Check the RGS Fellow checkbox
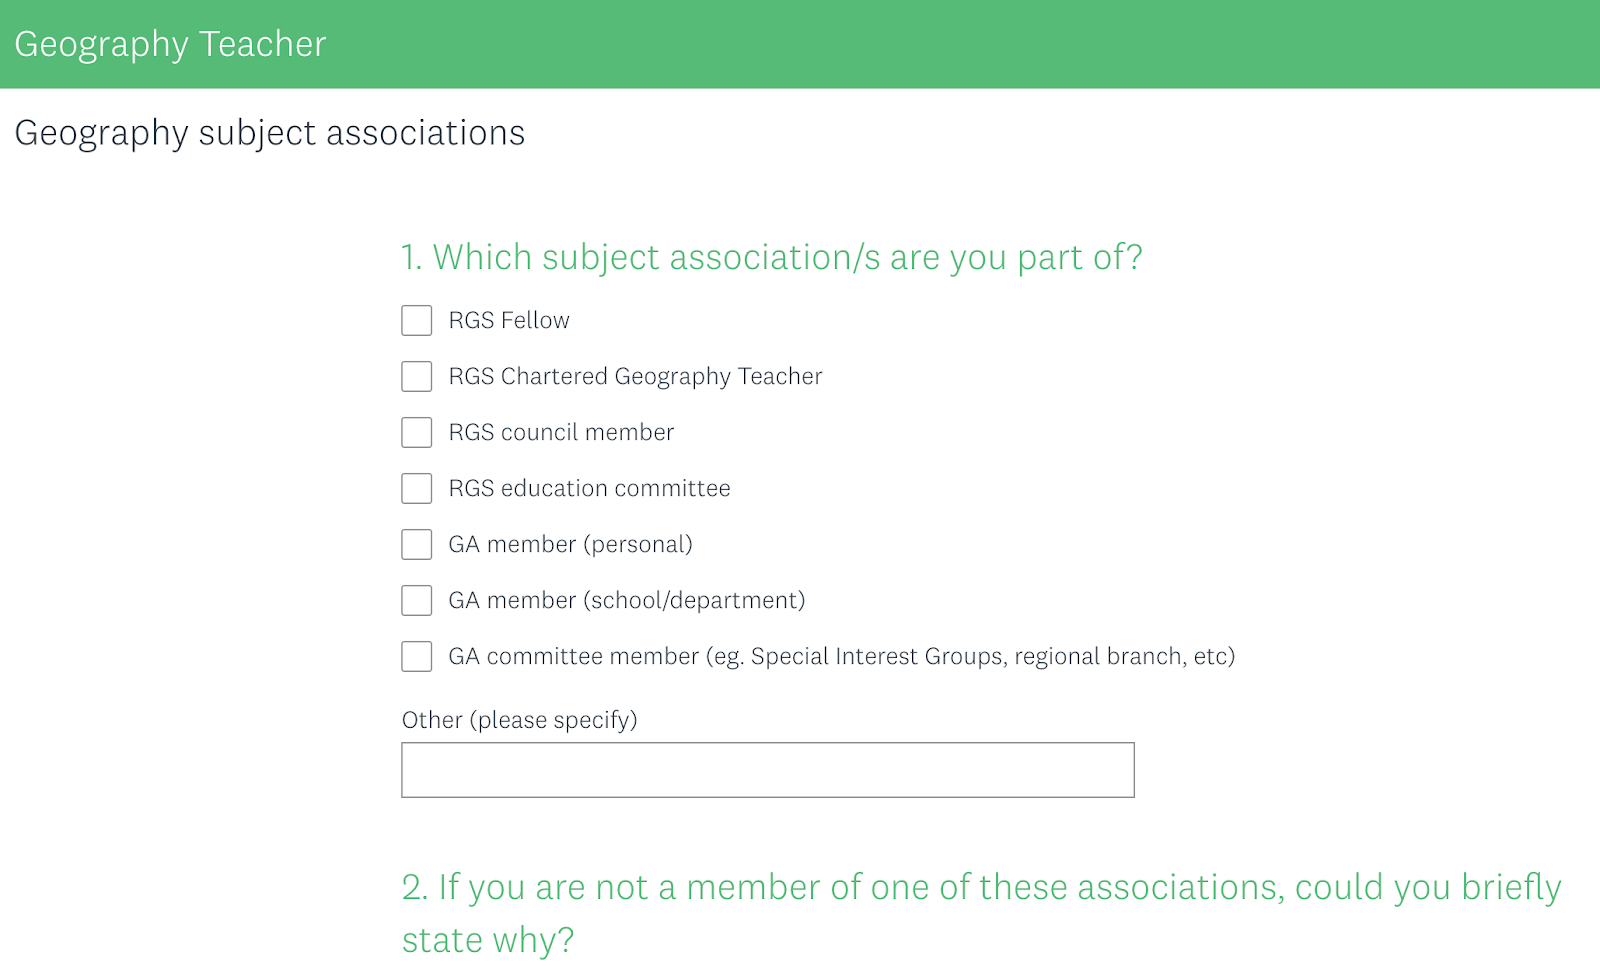 (416, 320)
